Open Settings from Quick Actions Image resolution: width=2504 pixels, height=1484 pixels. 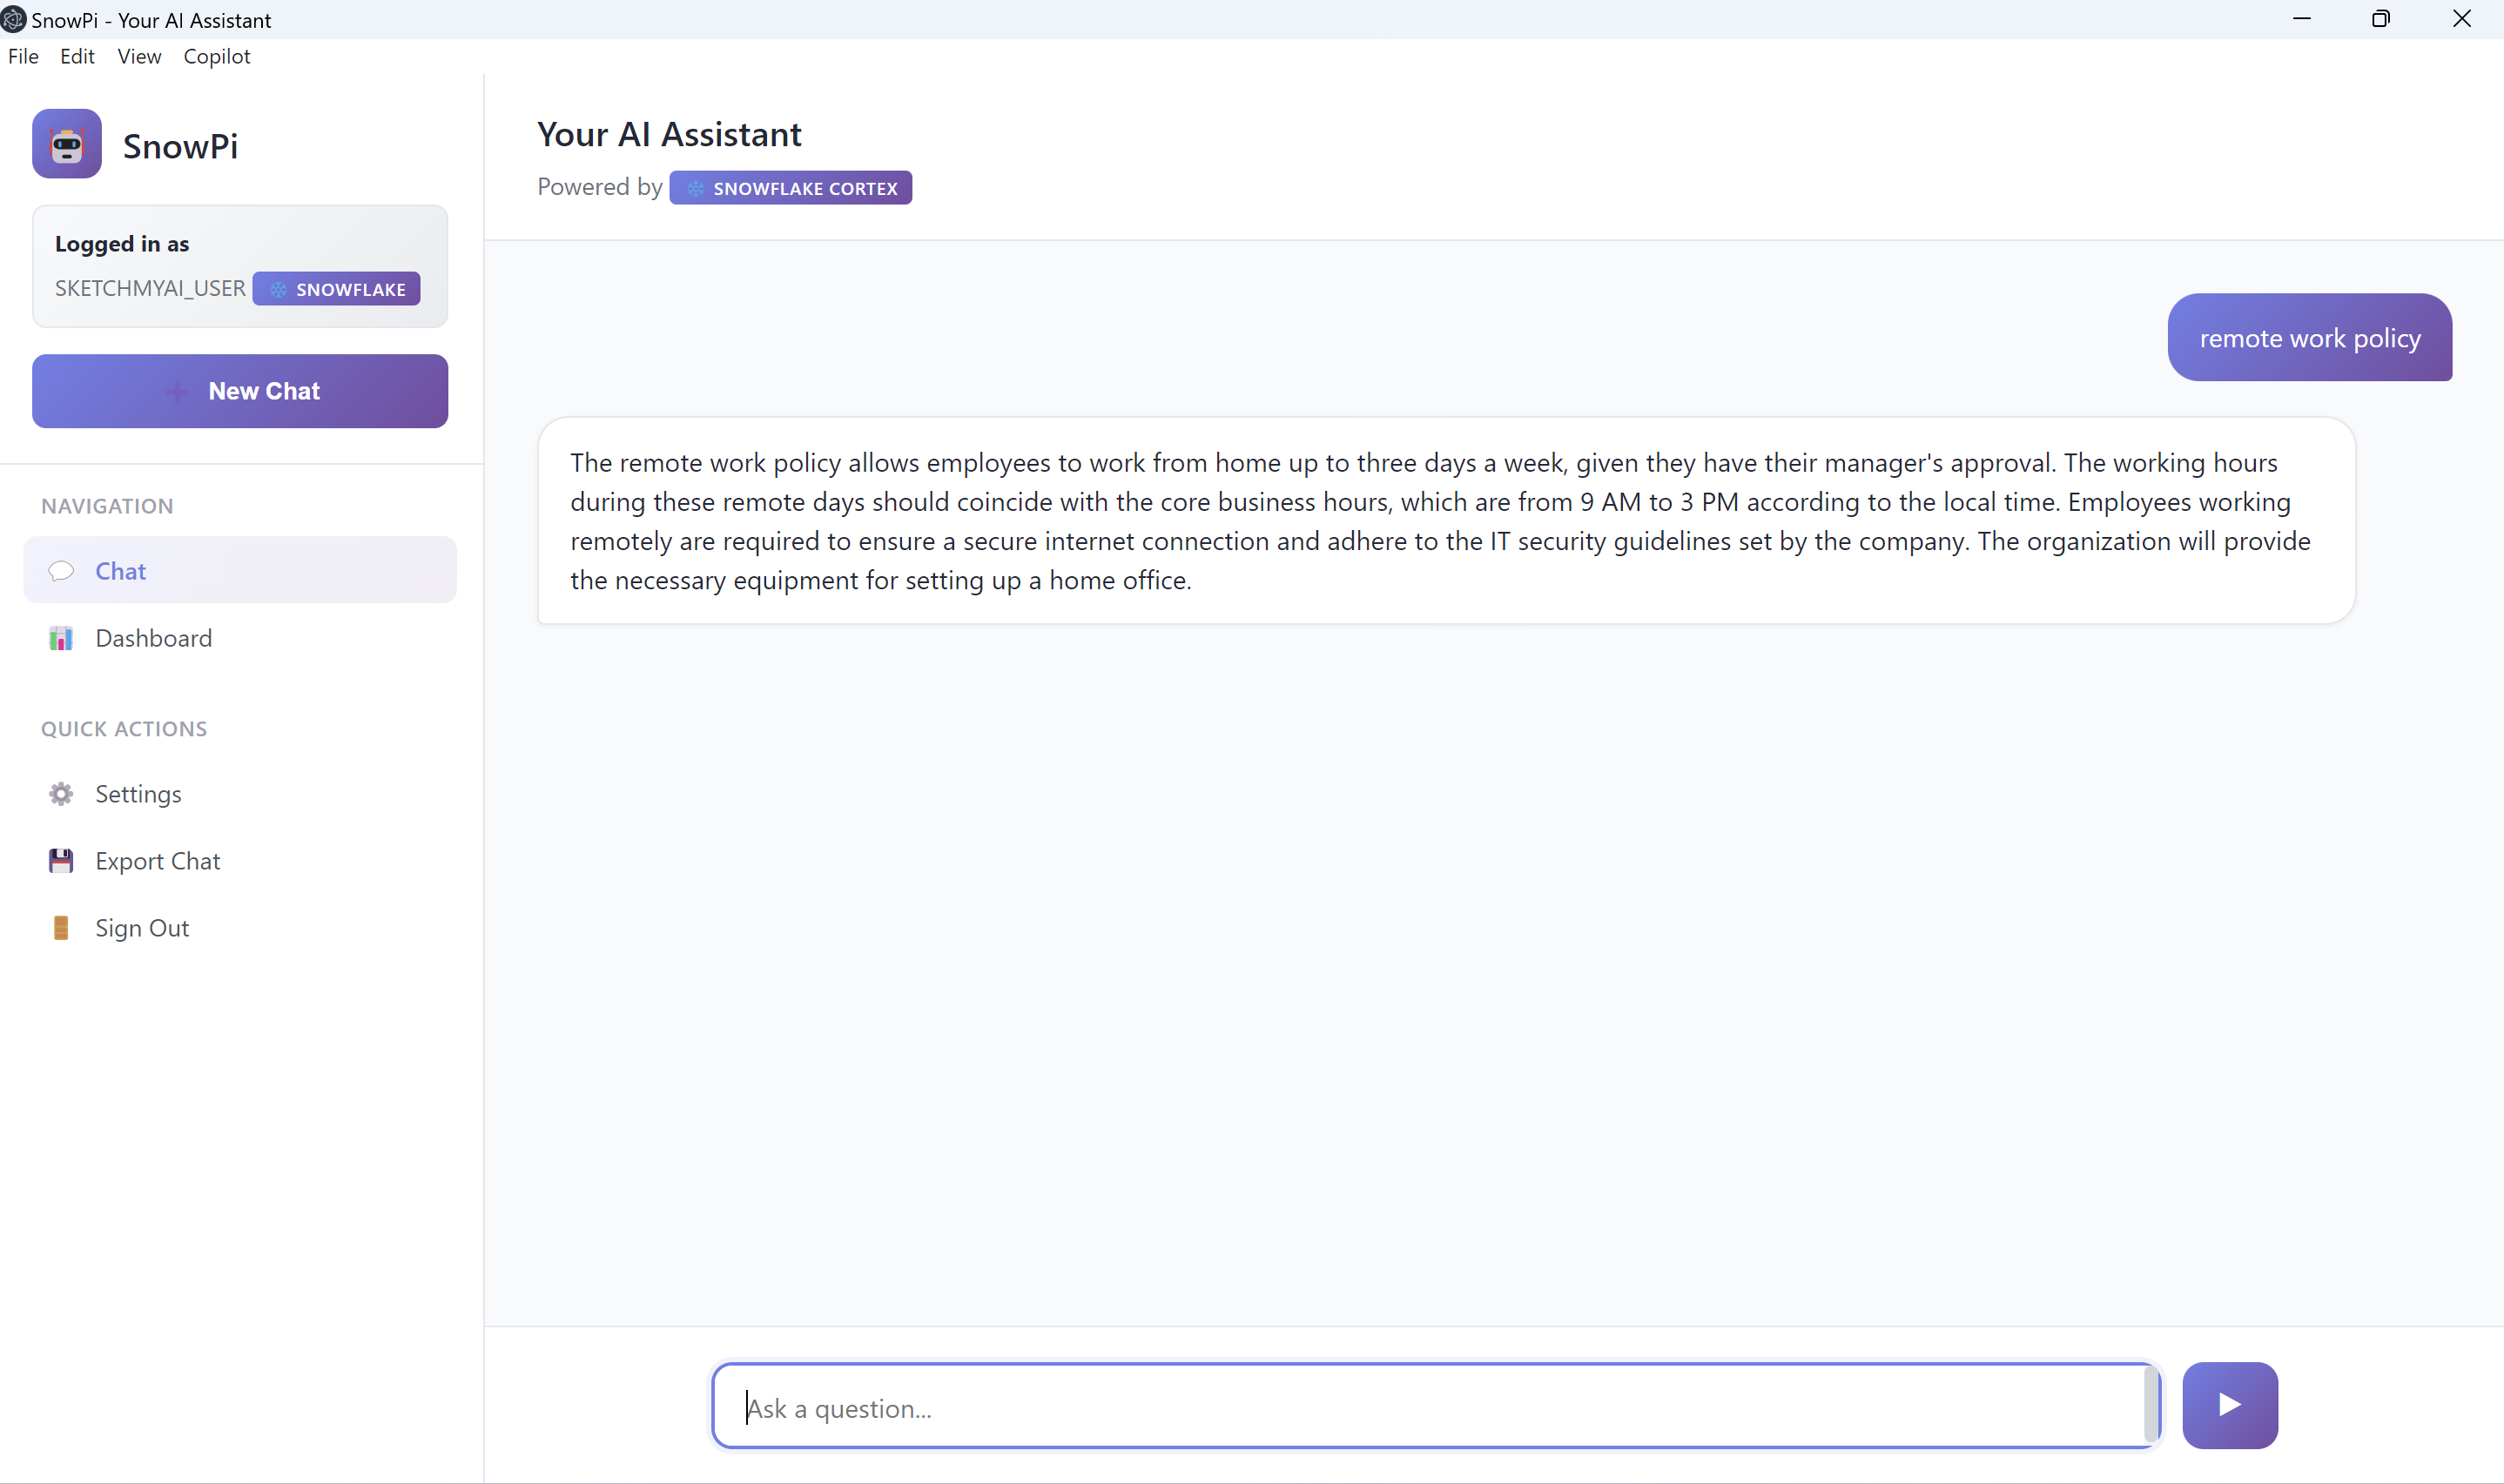[x=139, y=793]
